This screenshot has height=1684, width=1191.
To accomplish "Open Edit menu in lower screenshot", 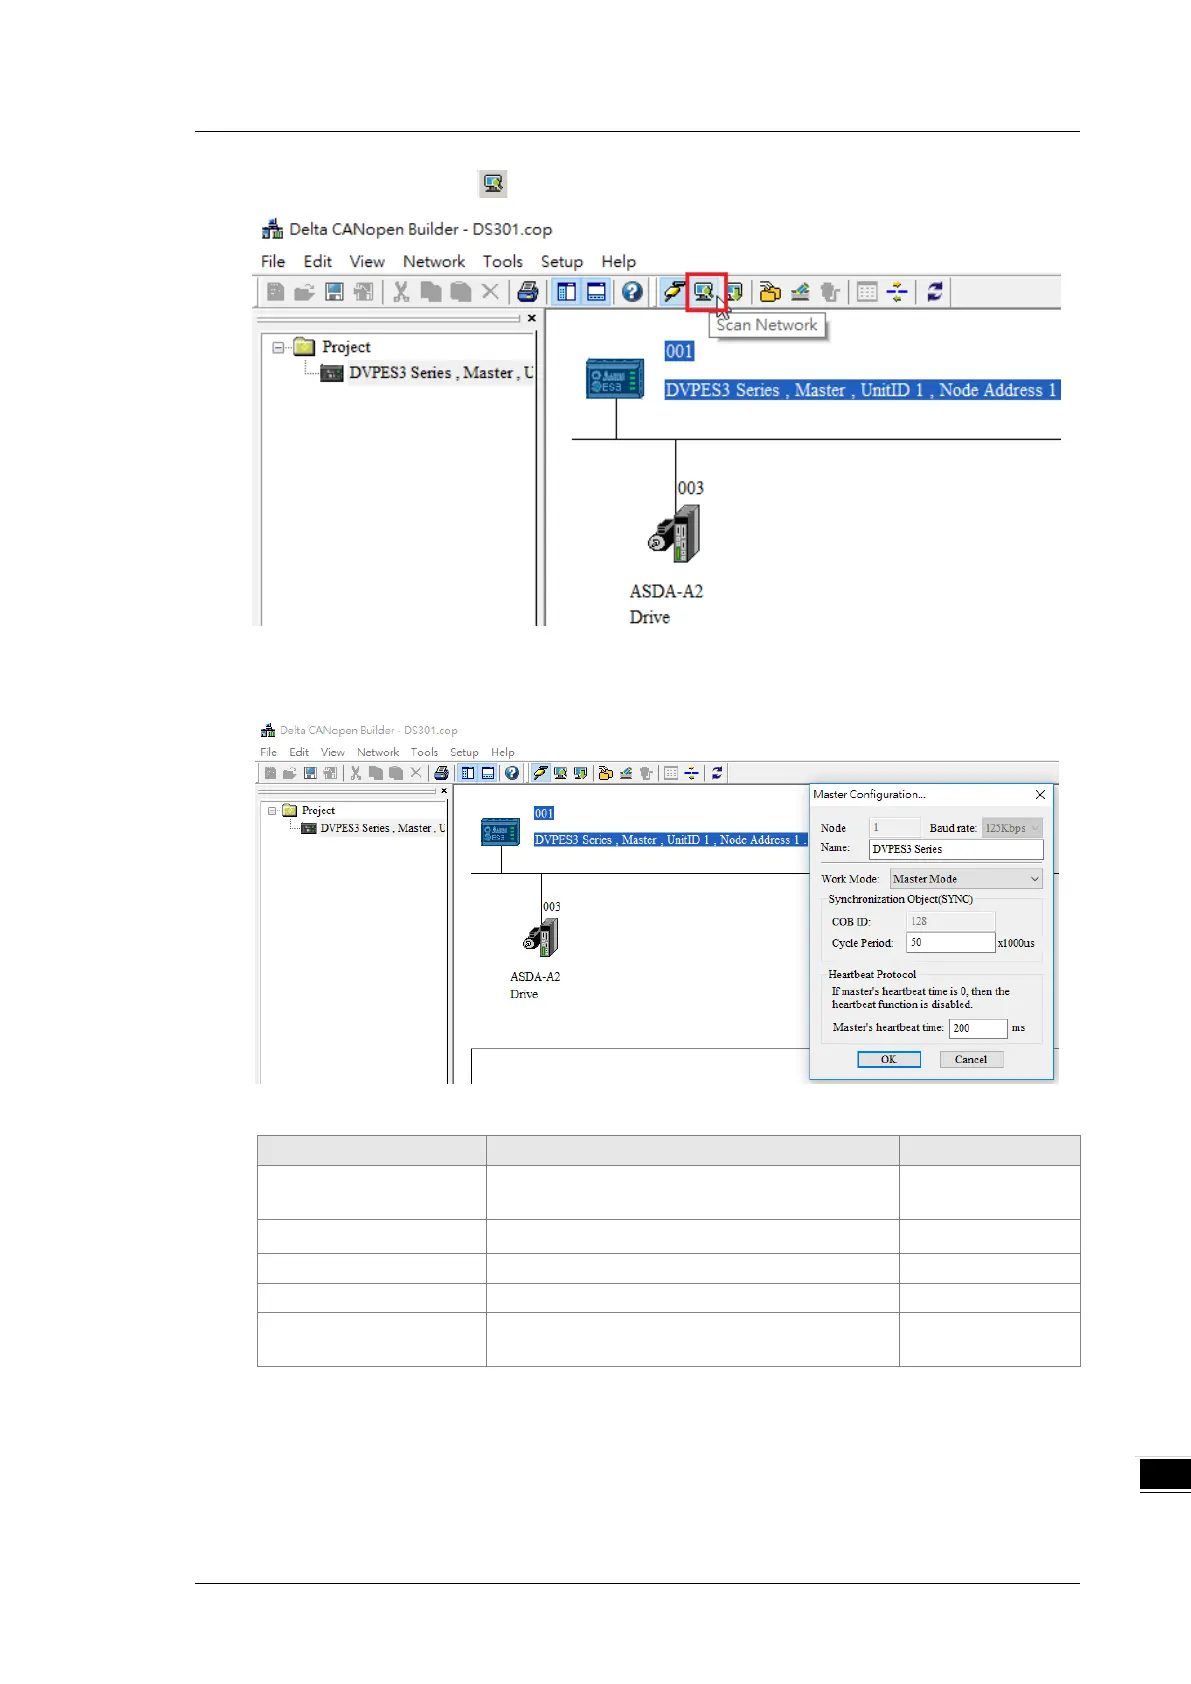I will click(x=299, y=752).
